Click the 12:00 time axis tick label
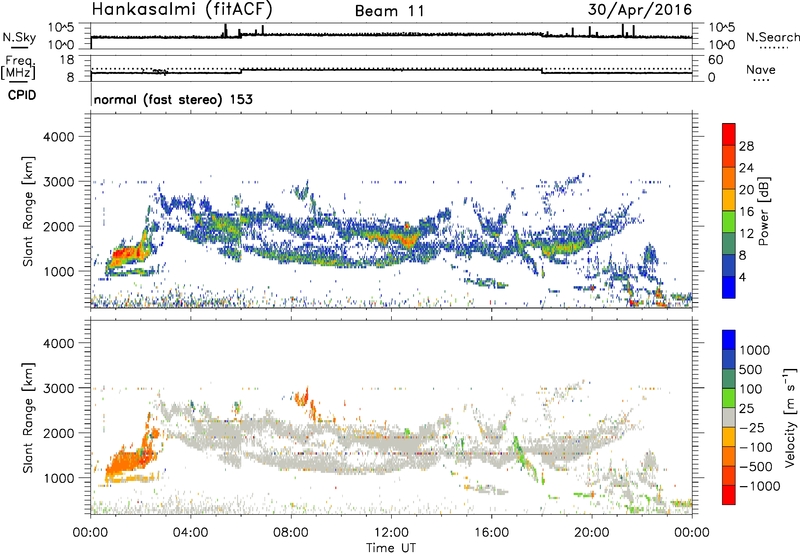The width and height of the screenshot is (800, 554). pyautogui.click(x=391, y=532)
